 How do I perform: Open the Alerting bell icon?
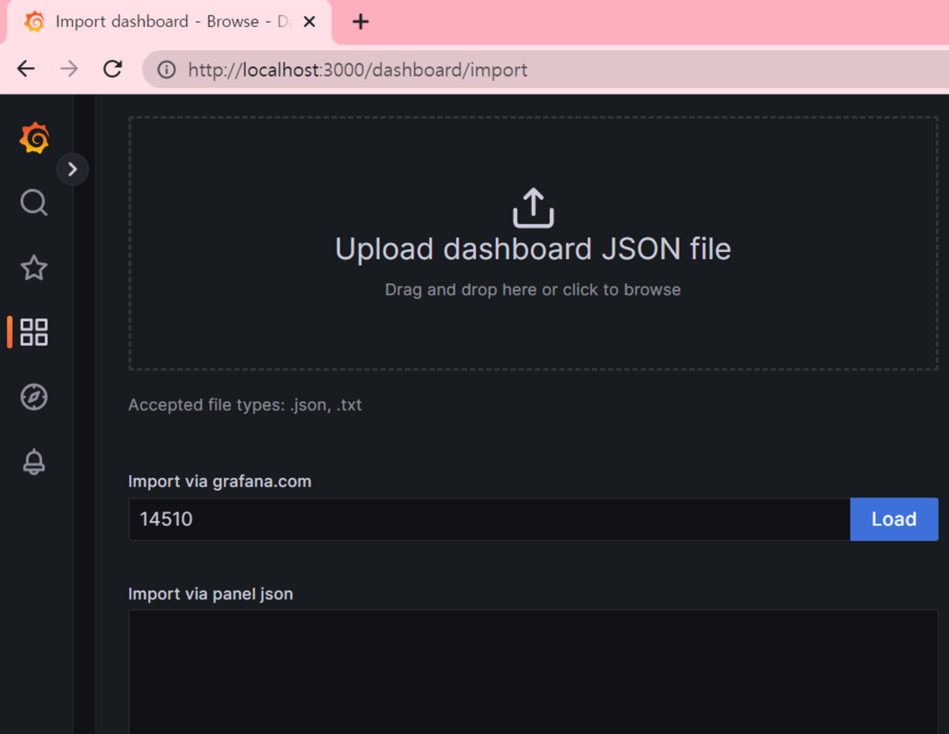click(x=34, y=462)
